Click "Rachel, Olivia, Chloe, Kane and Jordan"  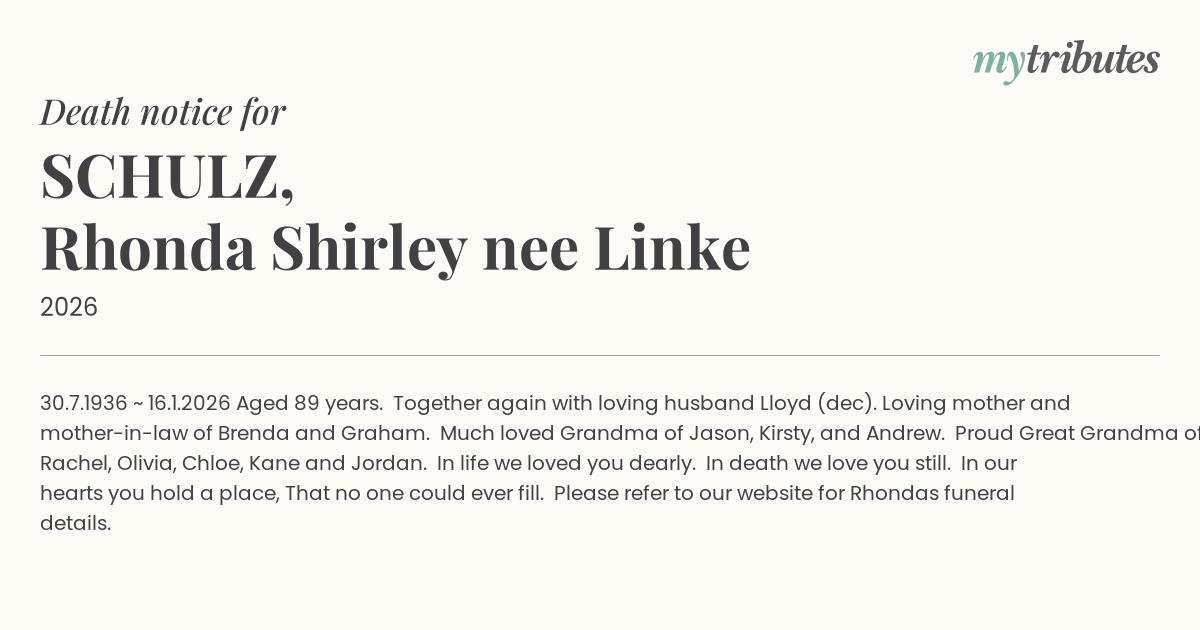(232, 464)
